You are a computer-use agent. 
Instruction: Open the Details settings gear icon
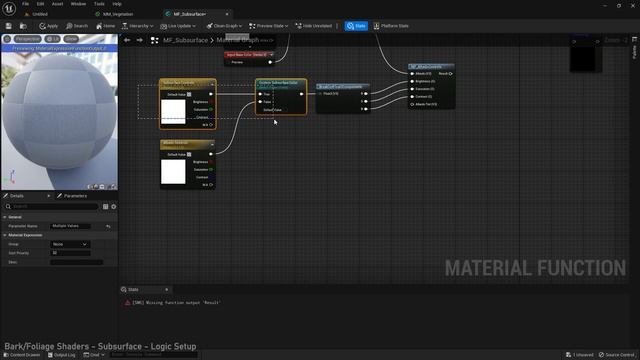click(113, 207)
